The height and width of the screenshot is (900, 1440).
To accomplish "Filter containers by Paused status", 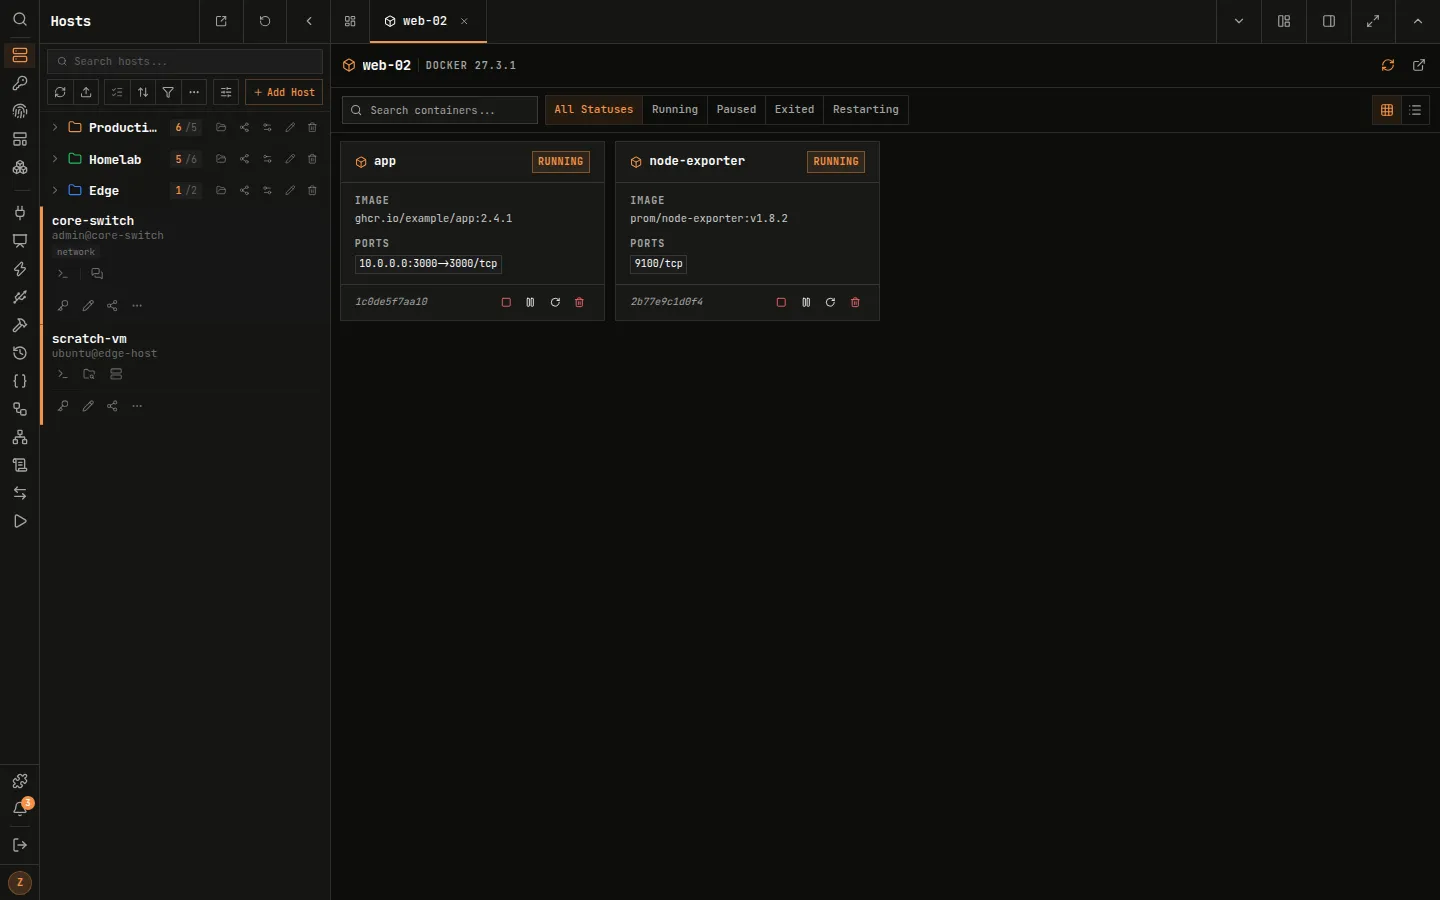I will (x=736, y=110).
